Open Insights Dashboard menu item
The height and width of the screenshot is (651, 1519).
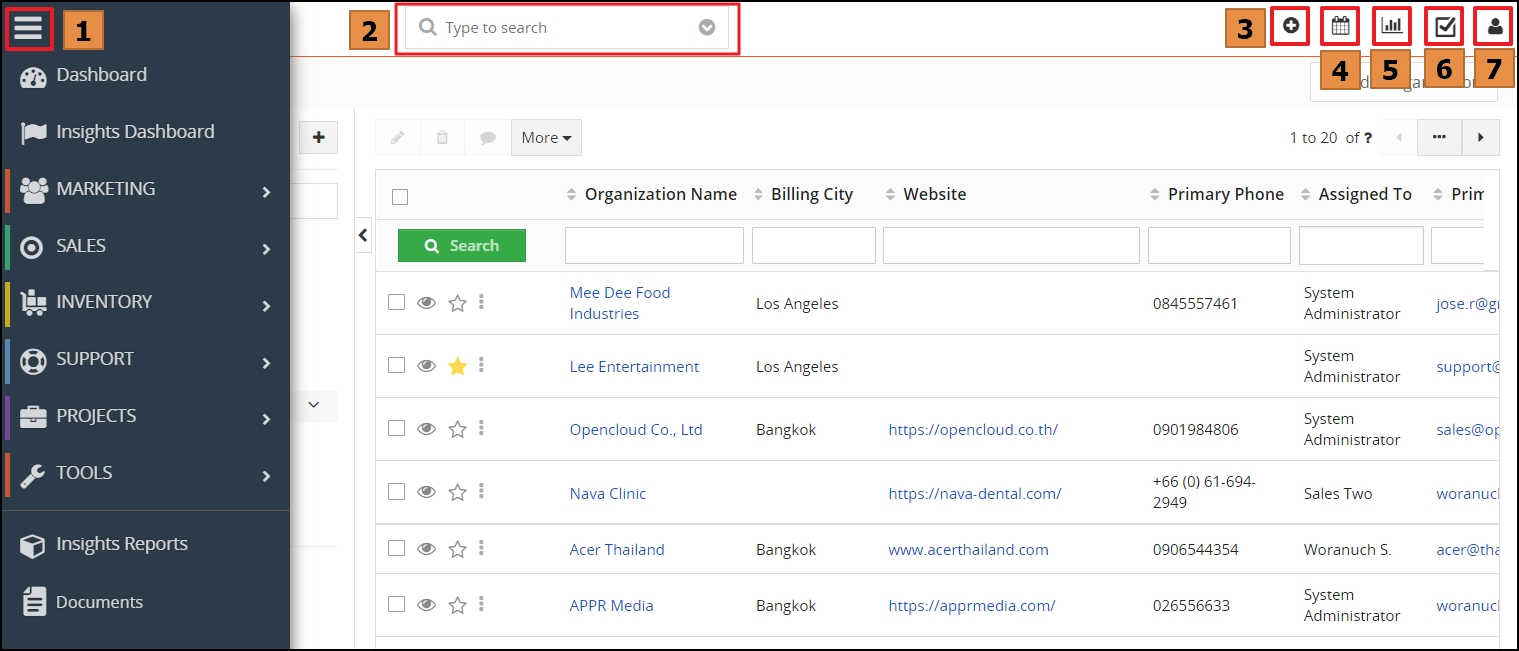tap(135, 132)
